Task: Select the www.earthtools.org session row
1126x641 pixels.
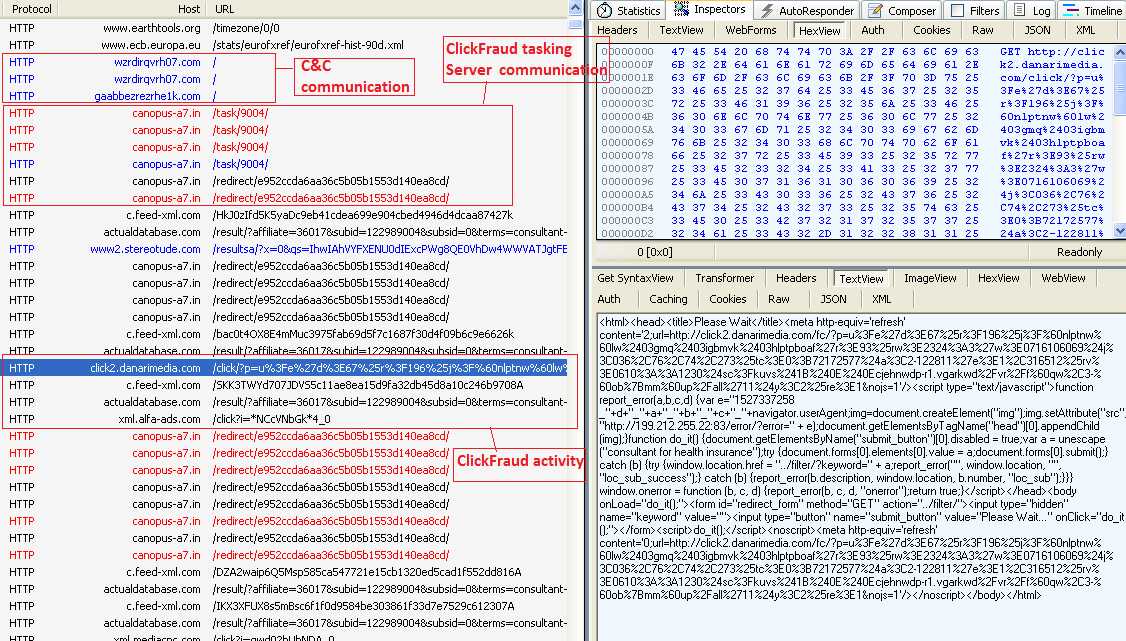Action: [150, 28]
